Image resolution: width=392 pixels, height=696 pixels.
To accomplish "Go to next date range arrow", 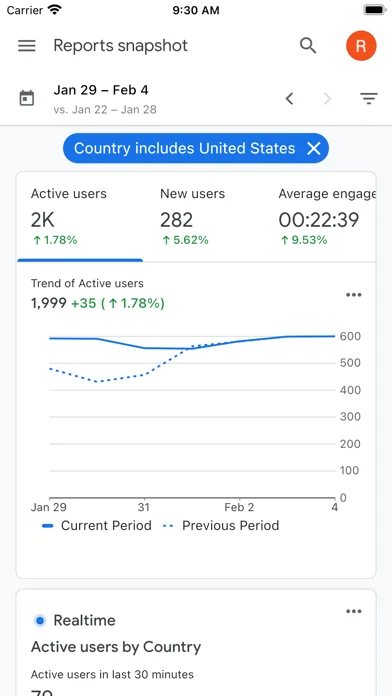I will [328, 98].
